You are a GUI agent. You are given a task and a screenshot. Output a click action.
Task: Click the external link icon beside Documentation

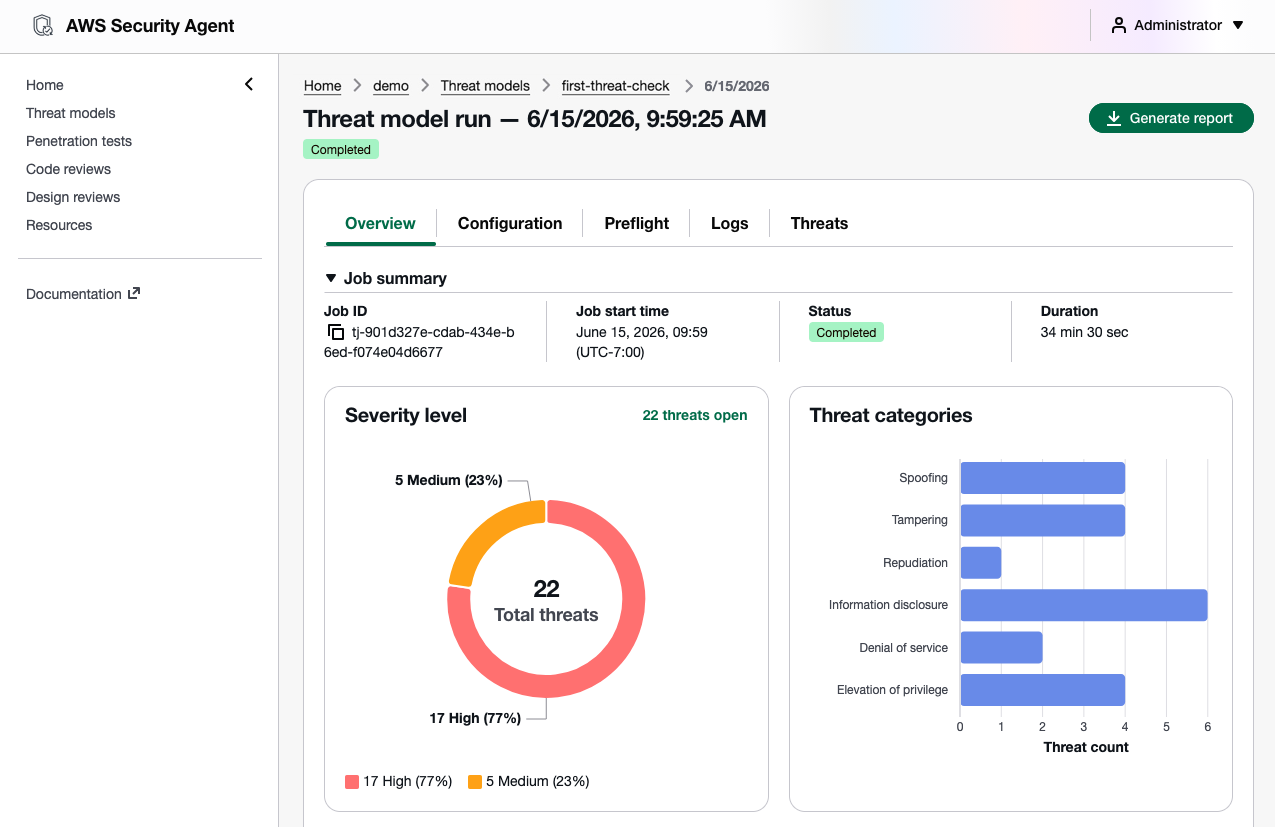pos(134,293)
